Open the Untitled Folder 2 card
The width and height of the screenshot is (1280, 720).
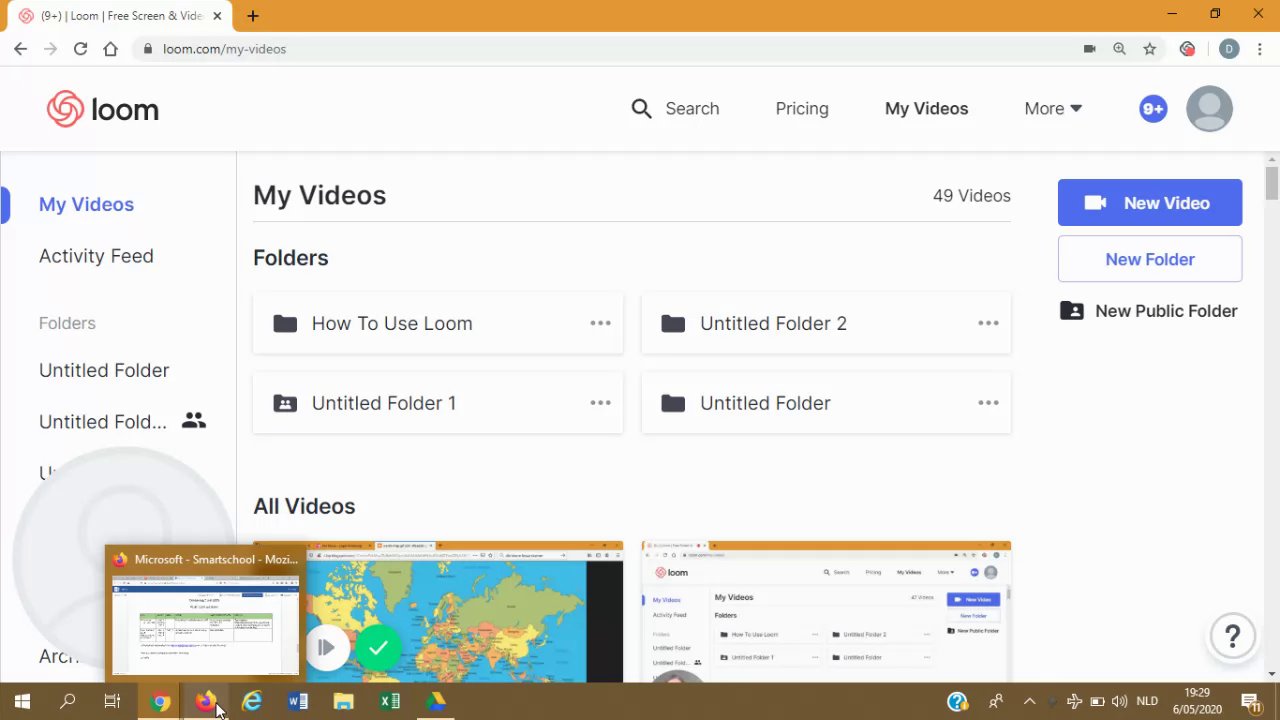(x=826, y=323)
